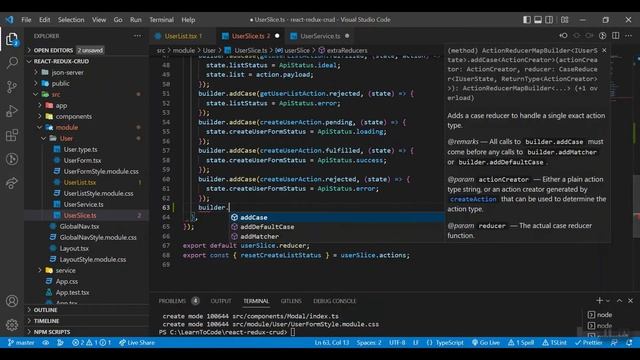Open the File menu

26,20
